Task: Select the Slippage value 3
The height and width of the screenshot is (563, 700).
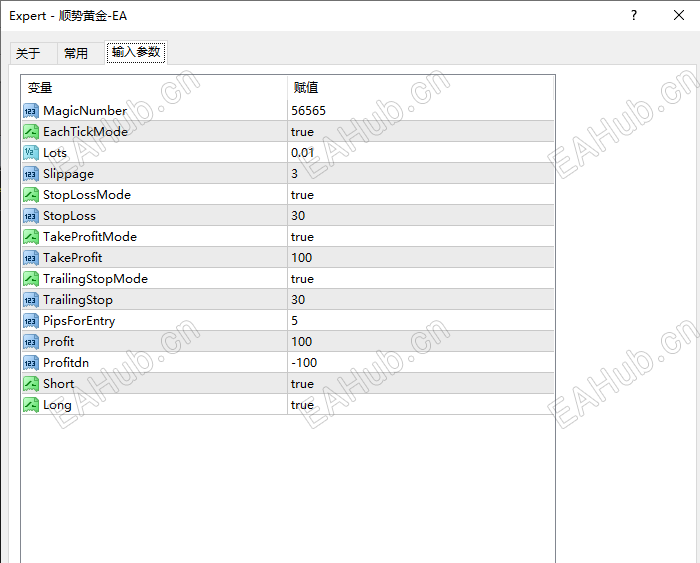Action: [294, 174]
